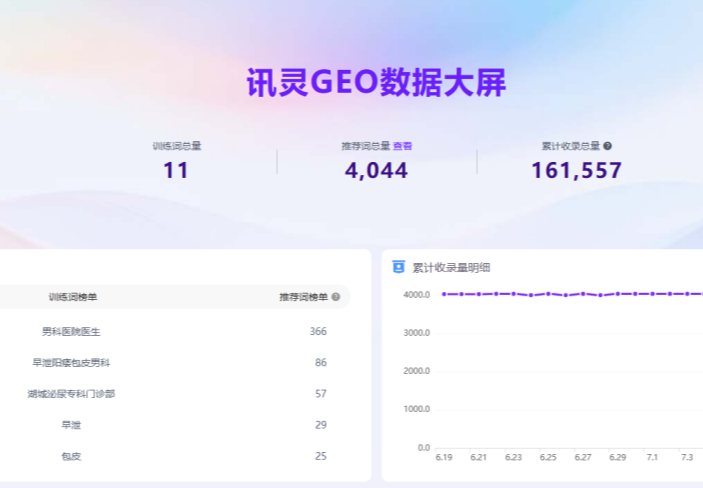Click the chart data point at 6.19
This screenshot has width=703, height=488.
coord(444,294)
